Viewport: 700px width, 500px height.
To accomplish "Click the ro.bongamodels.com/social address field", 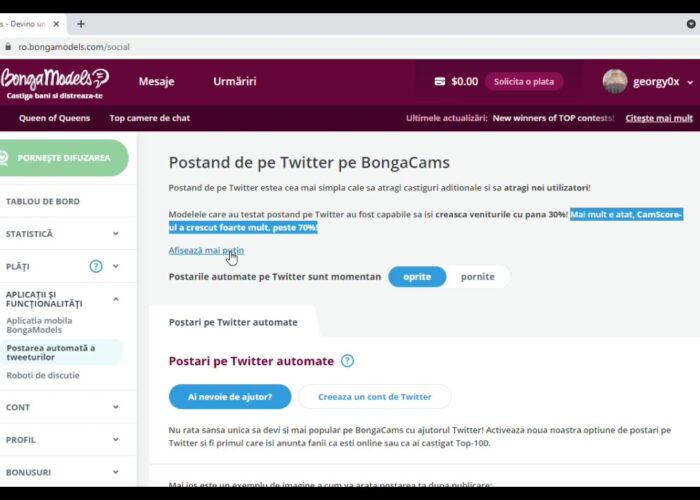I will [x=74, y=47].
